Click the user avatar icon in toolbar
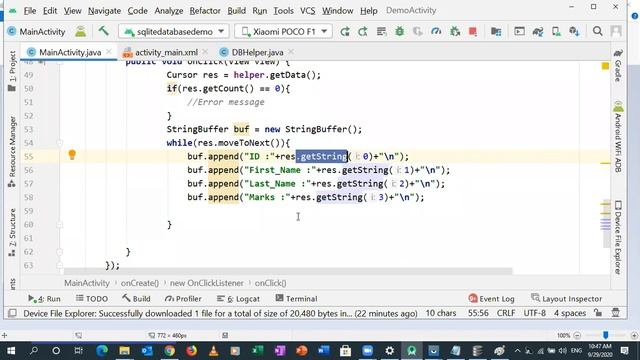 coord(616,31)
